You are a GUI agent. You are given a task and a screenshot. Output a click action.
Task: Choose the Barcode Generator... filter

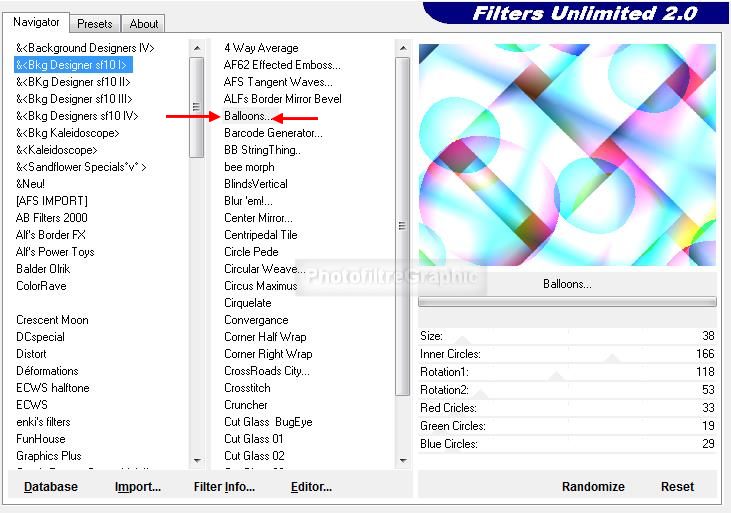pyautogui.click(x=273, y=133)
